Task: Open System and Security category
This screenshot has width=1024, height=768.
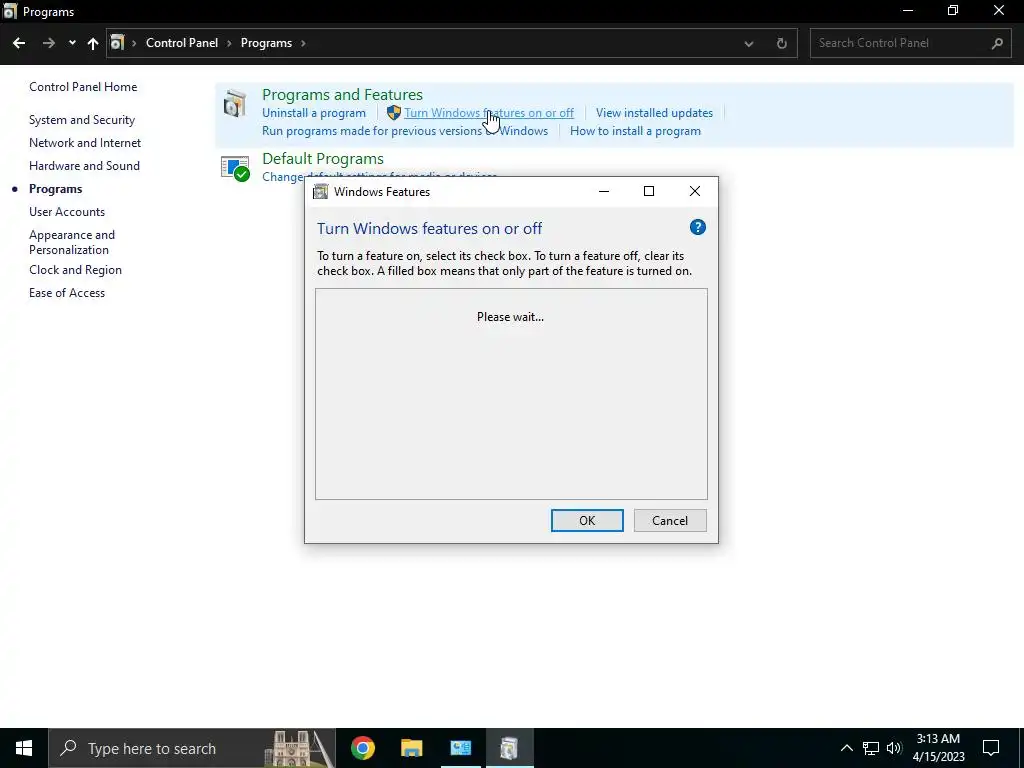Action: coord(82,120)
